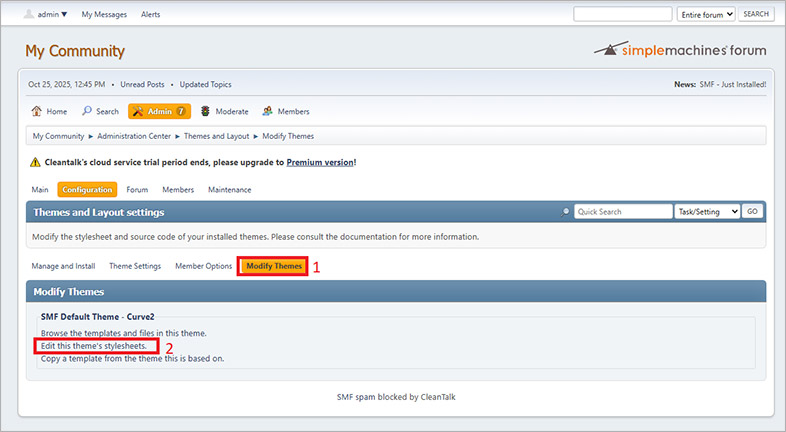Click the date Oct 25, 2025, 12:45 PM

67,84
